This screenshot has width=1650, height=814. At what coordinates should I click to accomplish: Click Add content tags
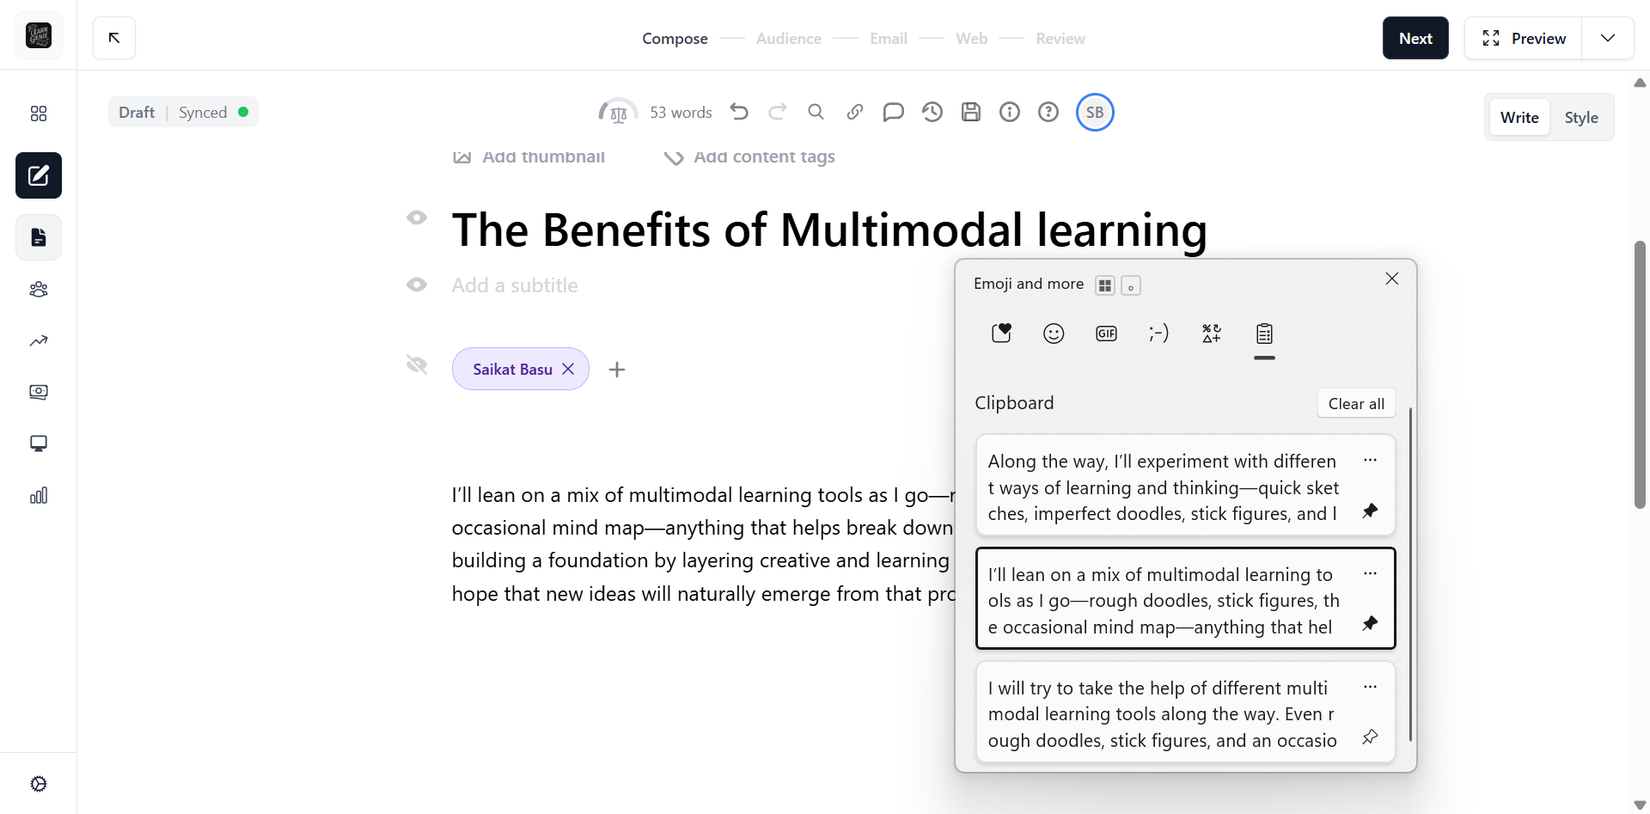(749, 156)
